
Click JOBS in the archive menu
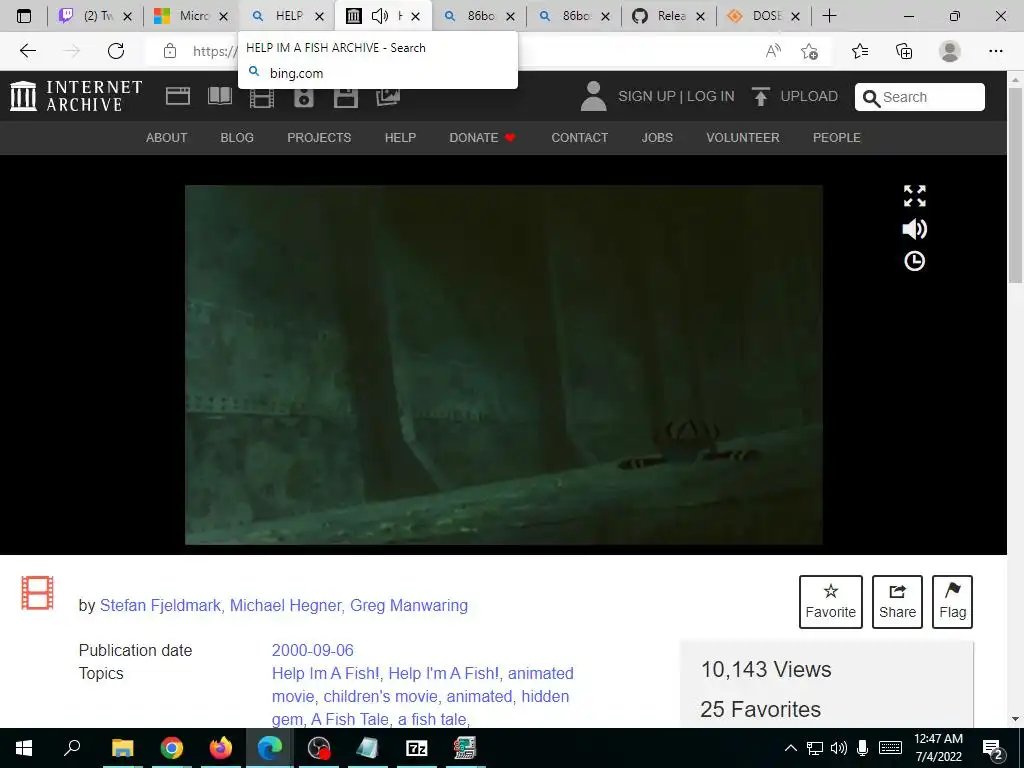657,138
